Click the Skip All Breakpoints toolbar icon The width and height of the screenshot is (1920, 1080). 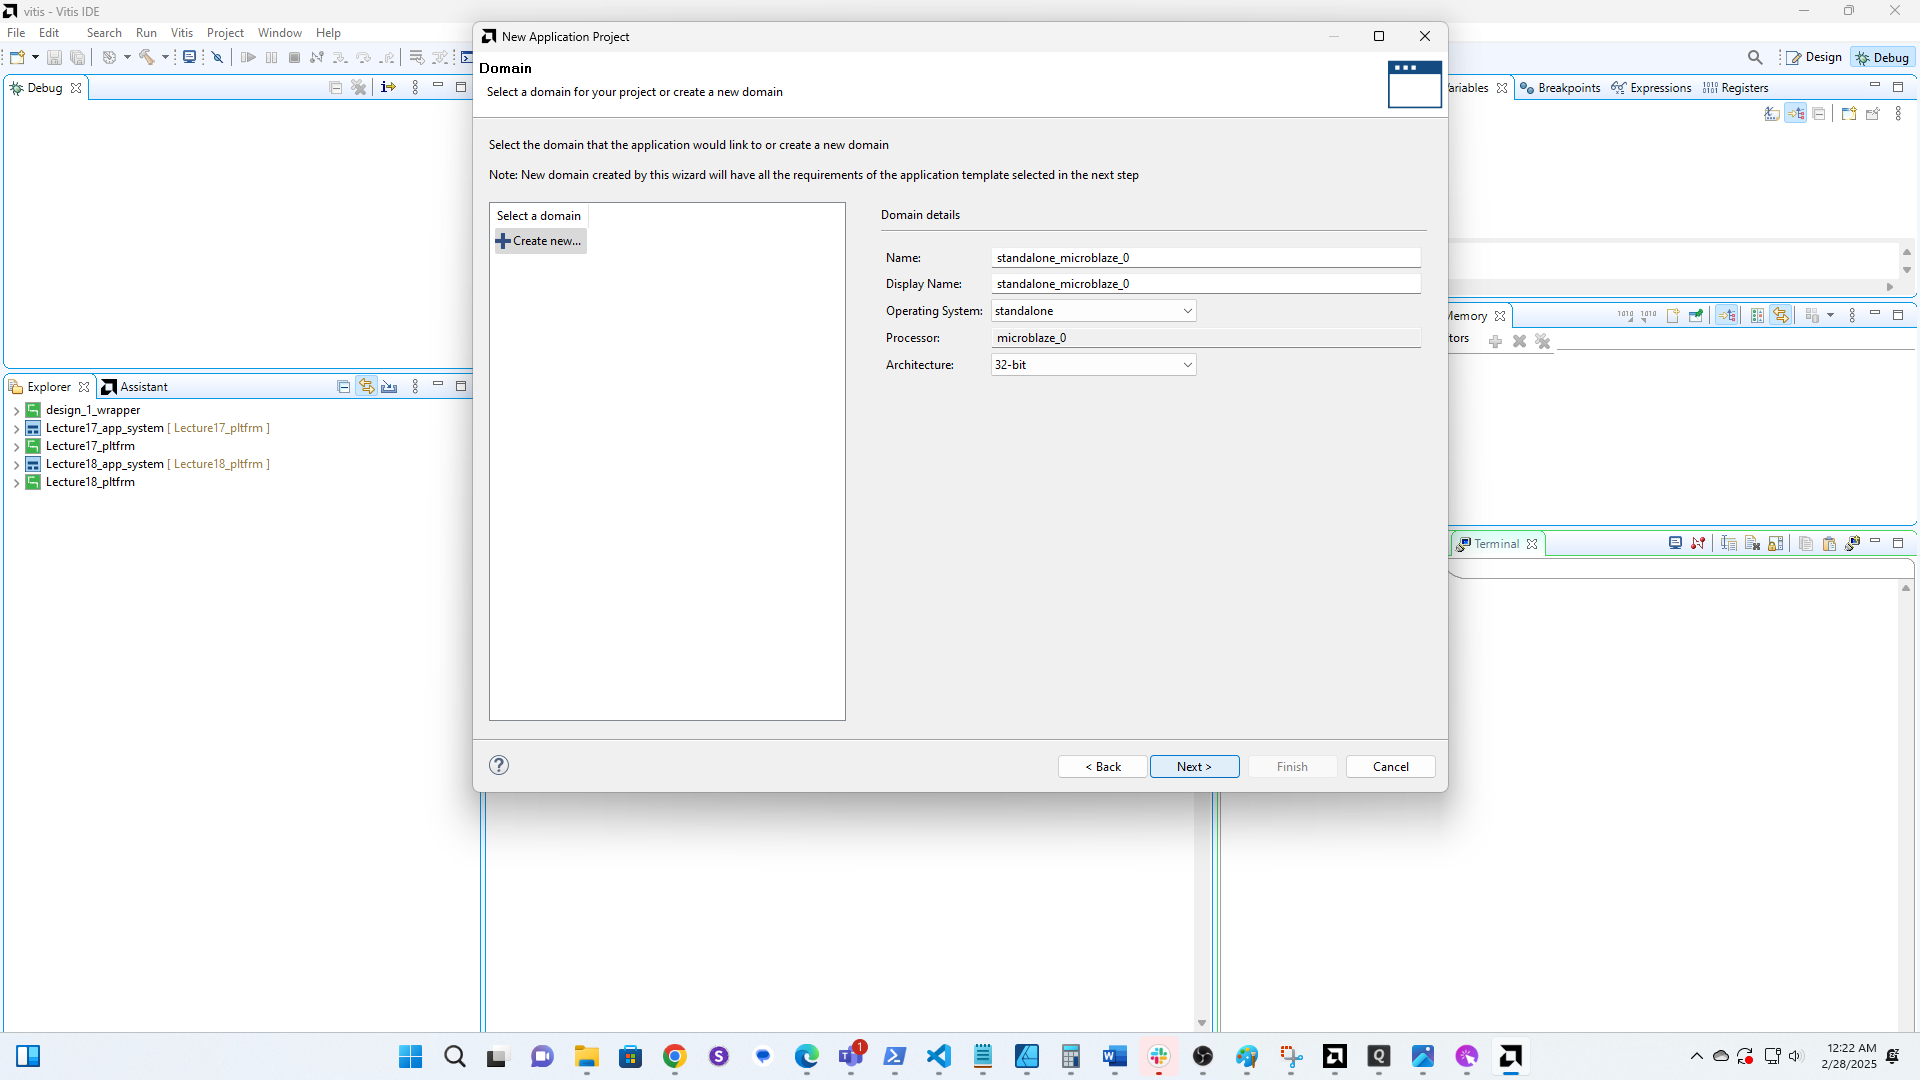217,57
